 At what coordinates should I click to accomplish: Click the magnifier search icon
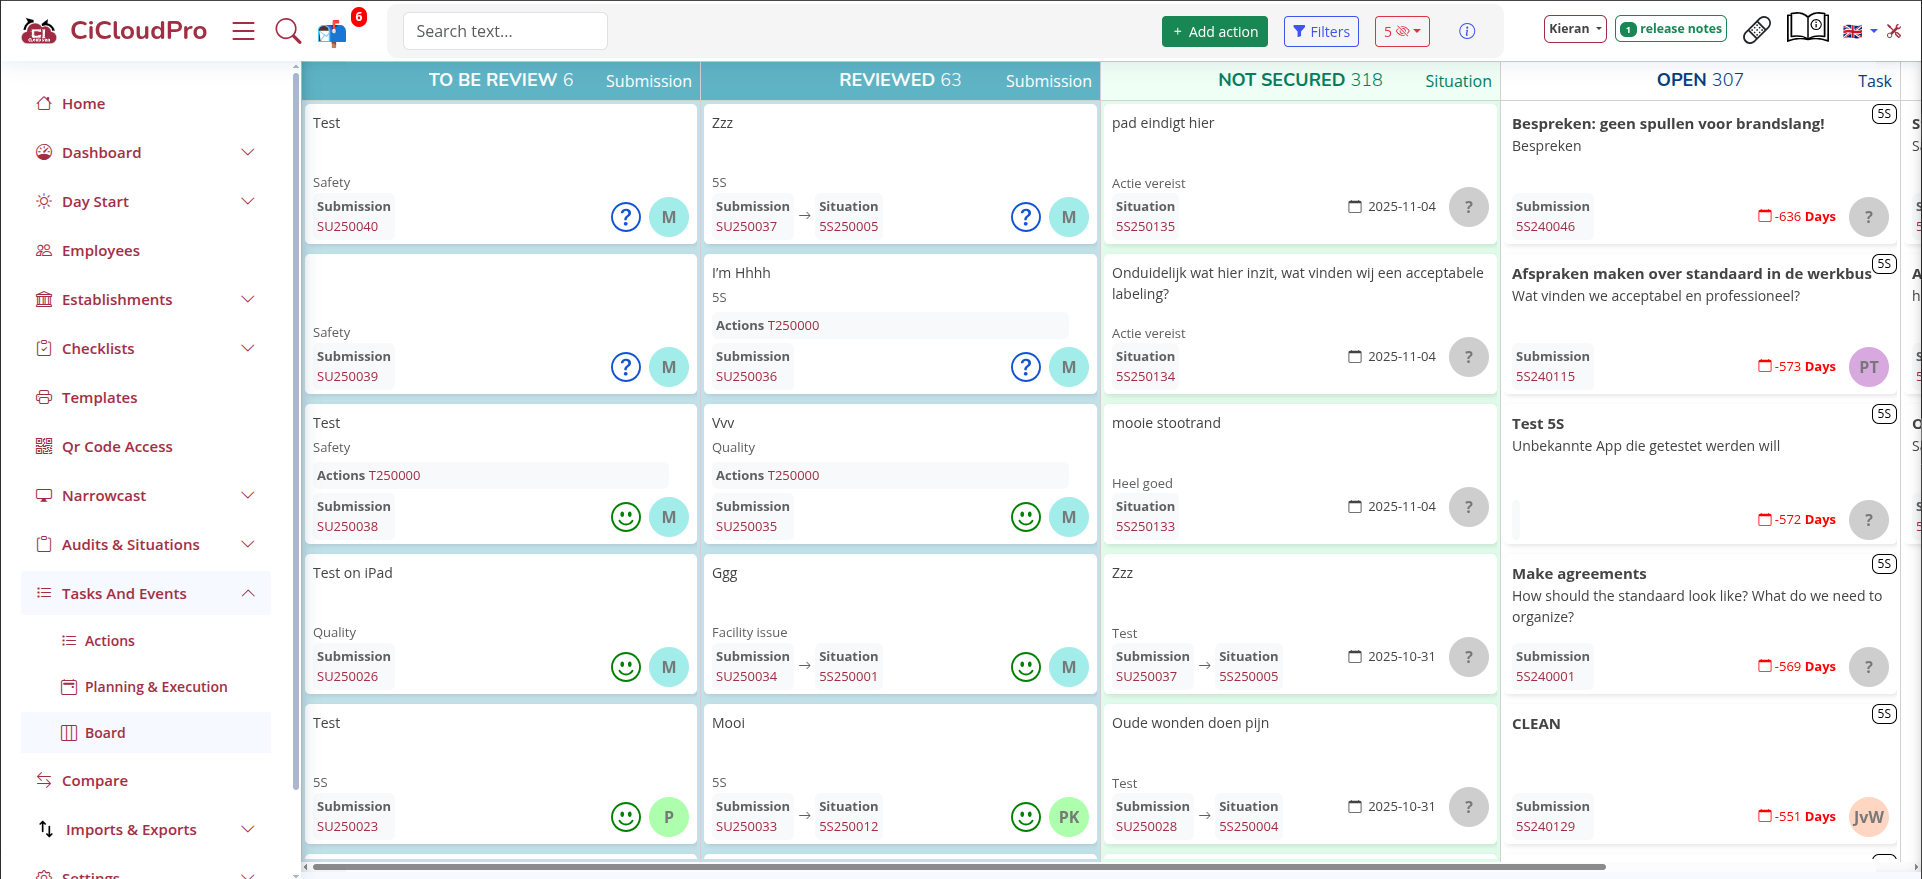click(288, 31)
